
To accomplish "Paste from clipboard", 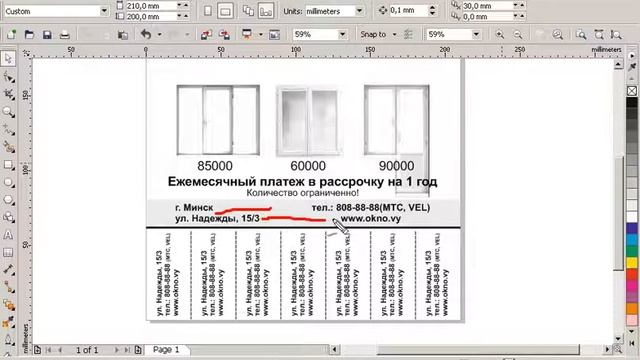I will tap(122, 35).
